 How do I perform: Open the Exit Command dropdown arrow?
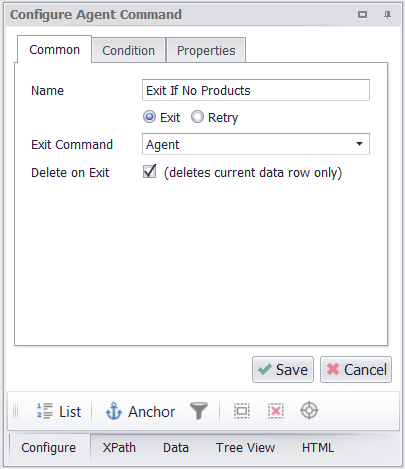(x=359, y=144)
